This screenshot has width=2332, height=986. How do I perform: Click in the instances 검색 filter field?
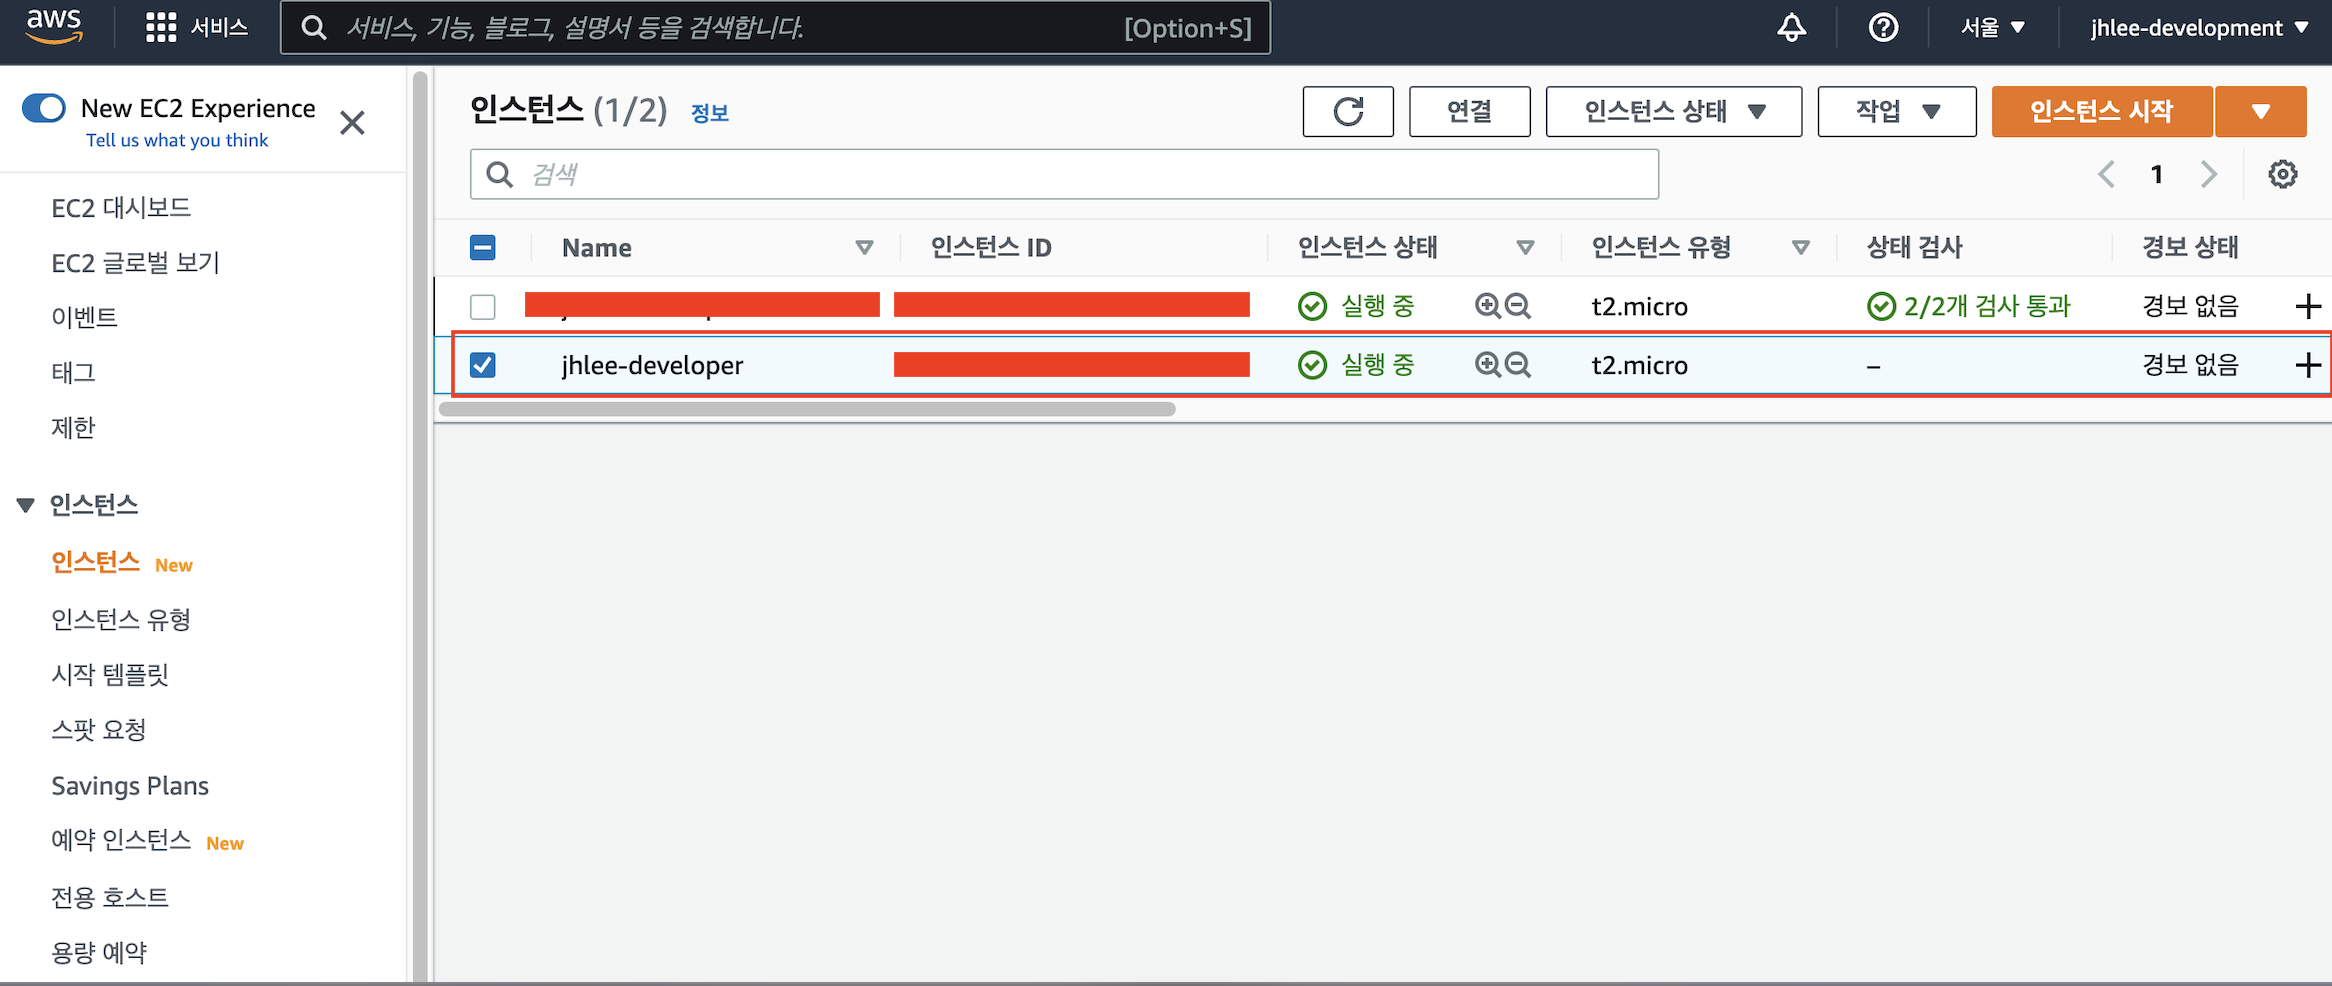coord(1064,174)
